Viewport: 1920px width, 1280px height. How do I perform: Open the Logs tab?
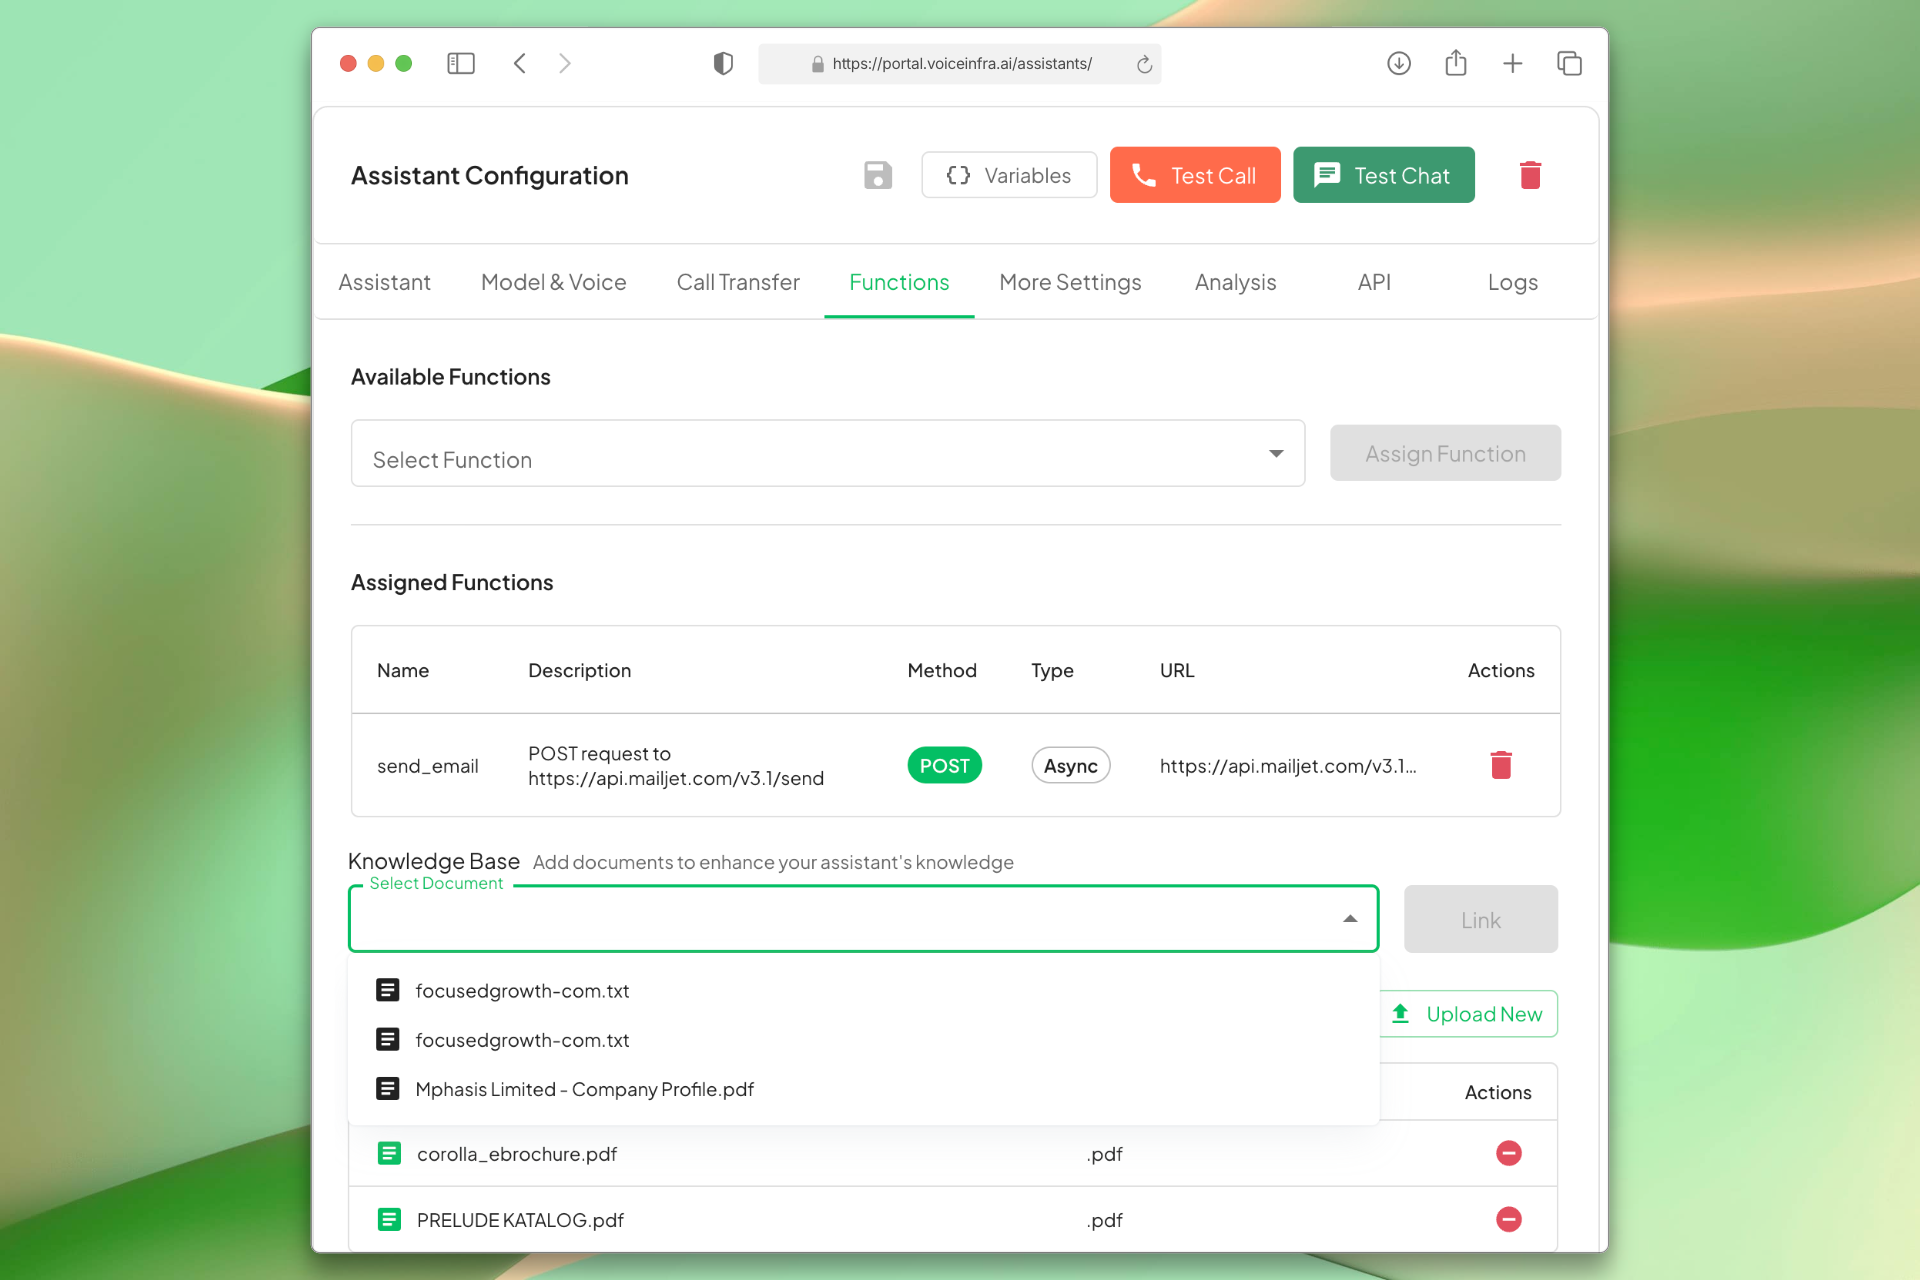[x=1512, y=282]
